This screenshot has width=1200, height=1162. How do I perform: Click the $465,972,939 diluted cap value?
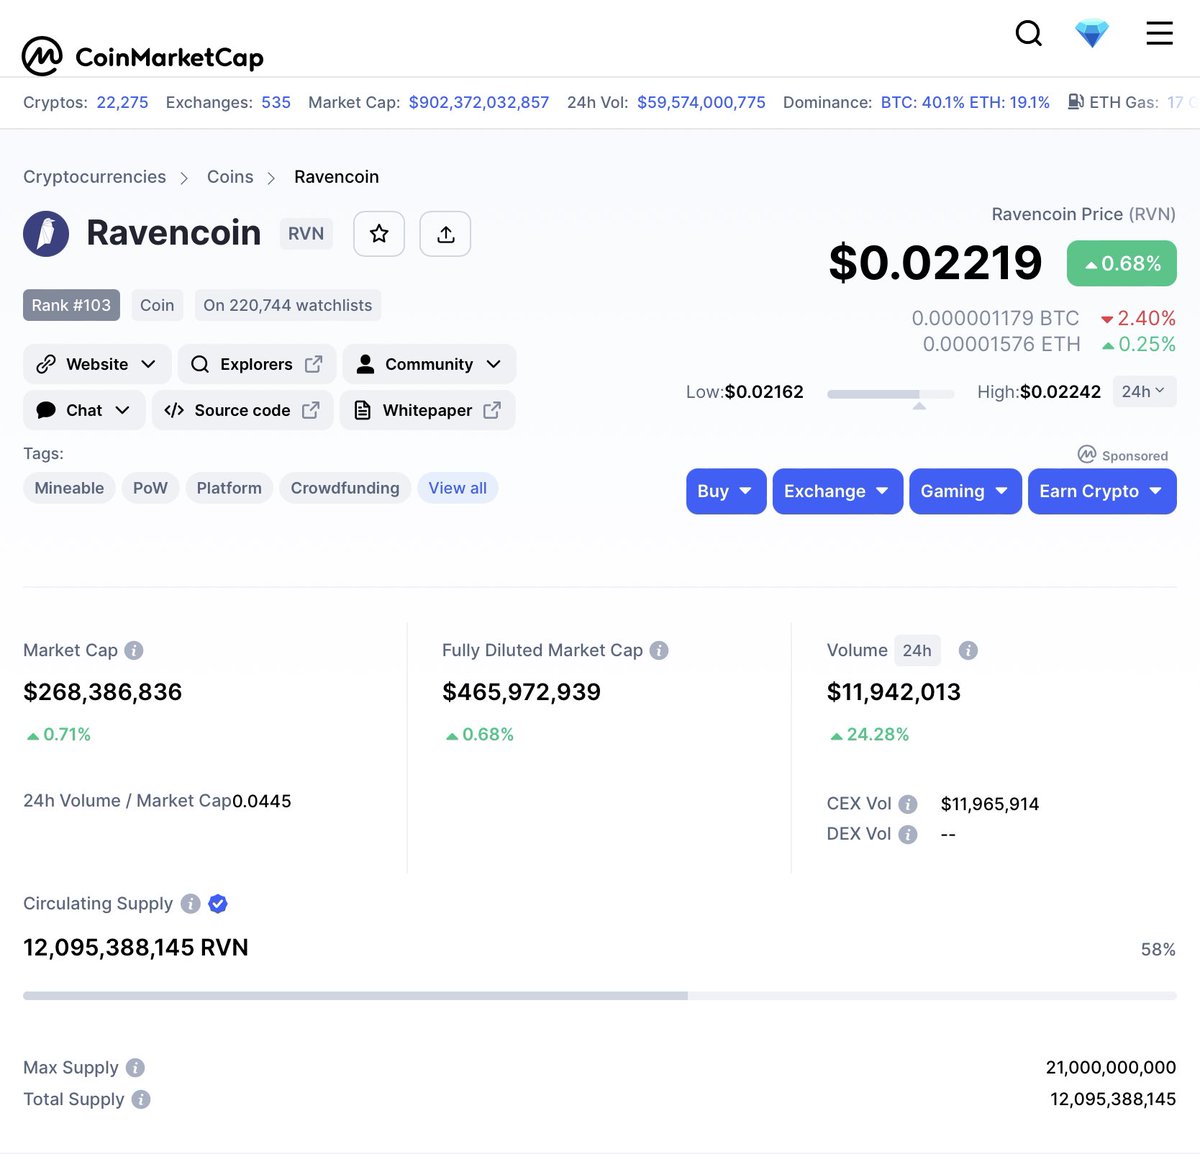522,692
